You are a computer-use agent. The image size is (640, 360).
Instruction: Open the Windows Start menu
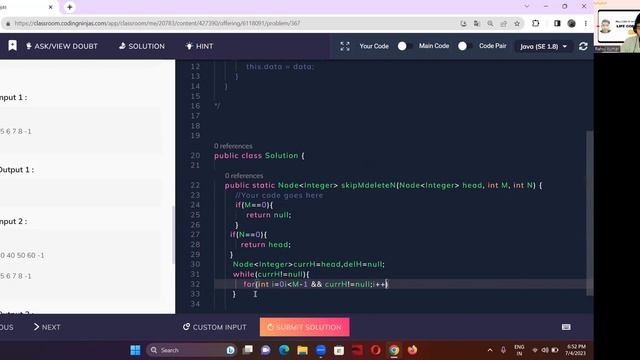(x=135, y=350)
